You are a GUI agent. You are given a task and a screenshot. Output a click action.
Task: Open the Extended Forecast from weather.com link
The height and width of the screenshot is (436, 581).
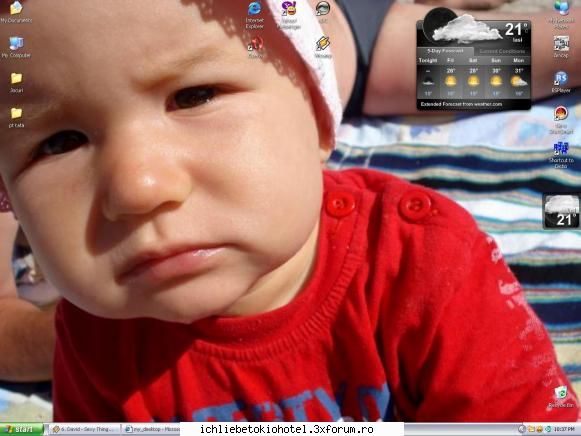[461, 104]
